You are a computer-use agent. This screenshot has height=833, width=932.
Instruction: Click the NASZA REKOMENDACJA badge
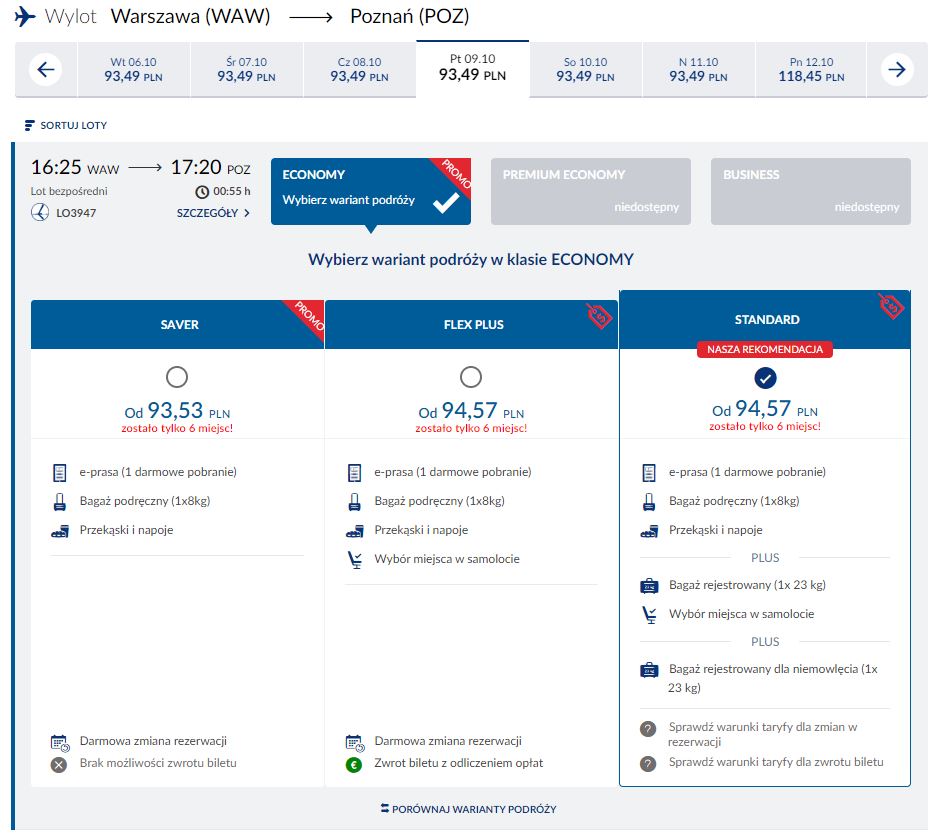[x=765, y=349]
